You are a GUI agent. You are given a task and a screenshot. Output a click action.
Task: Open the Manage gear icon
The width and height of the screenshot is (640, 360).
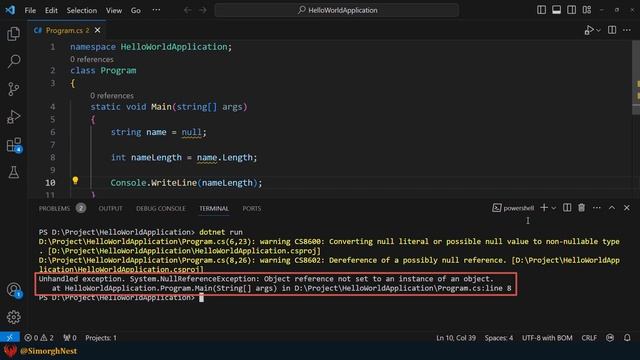click(13, 317)
